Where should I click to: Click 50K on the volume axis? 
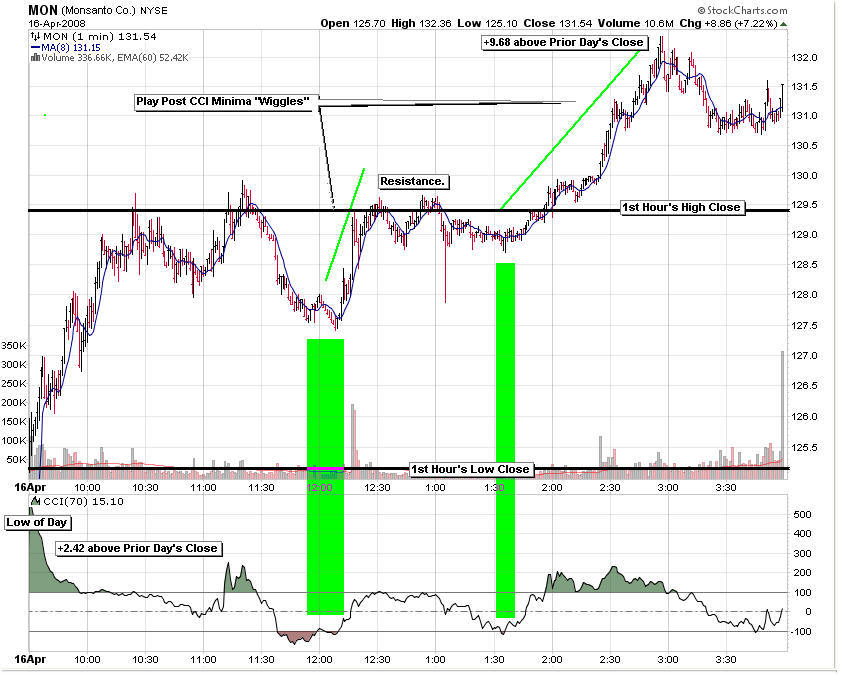(x=16, y=460)
